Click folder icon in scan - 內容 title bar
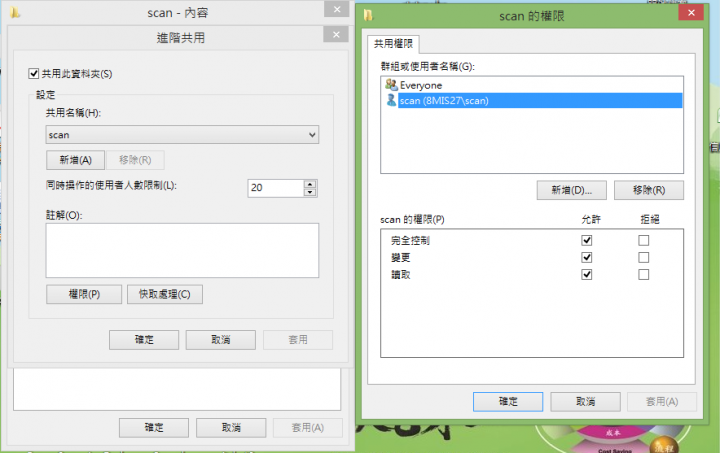720x453 pixels. (15, 12)
